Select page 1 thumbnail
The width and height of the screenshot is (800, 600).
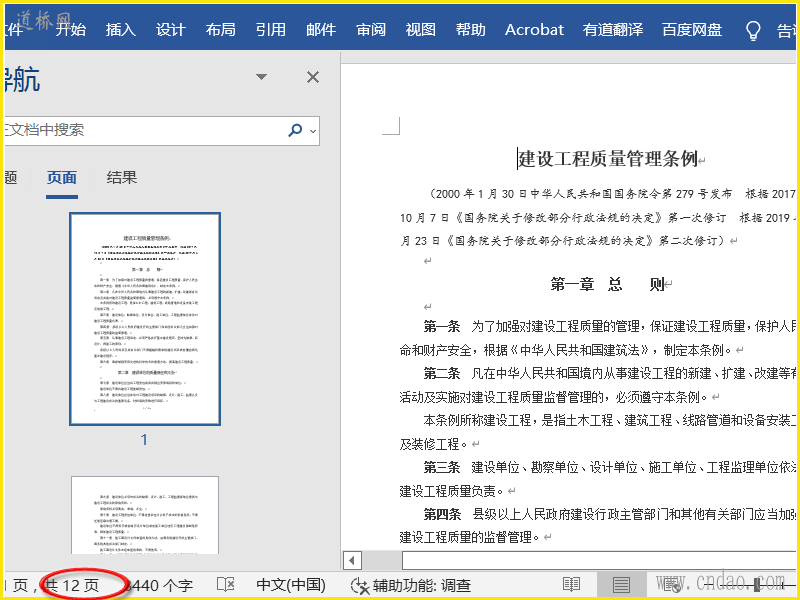click(145, 319)
